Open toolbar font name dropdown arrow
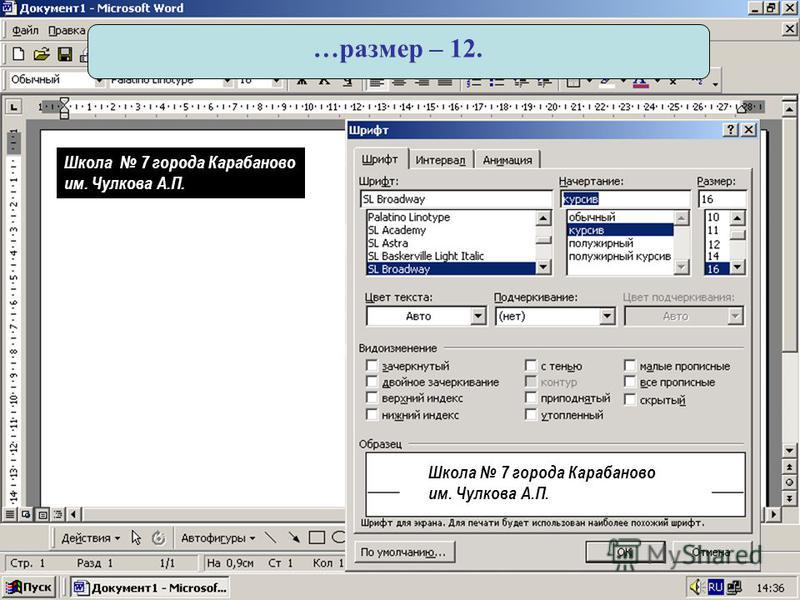This screenshot has width=800, height=600. 228,82
